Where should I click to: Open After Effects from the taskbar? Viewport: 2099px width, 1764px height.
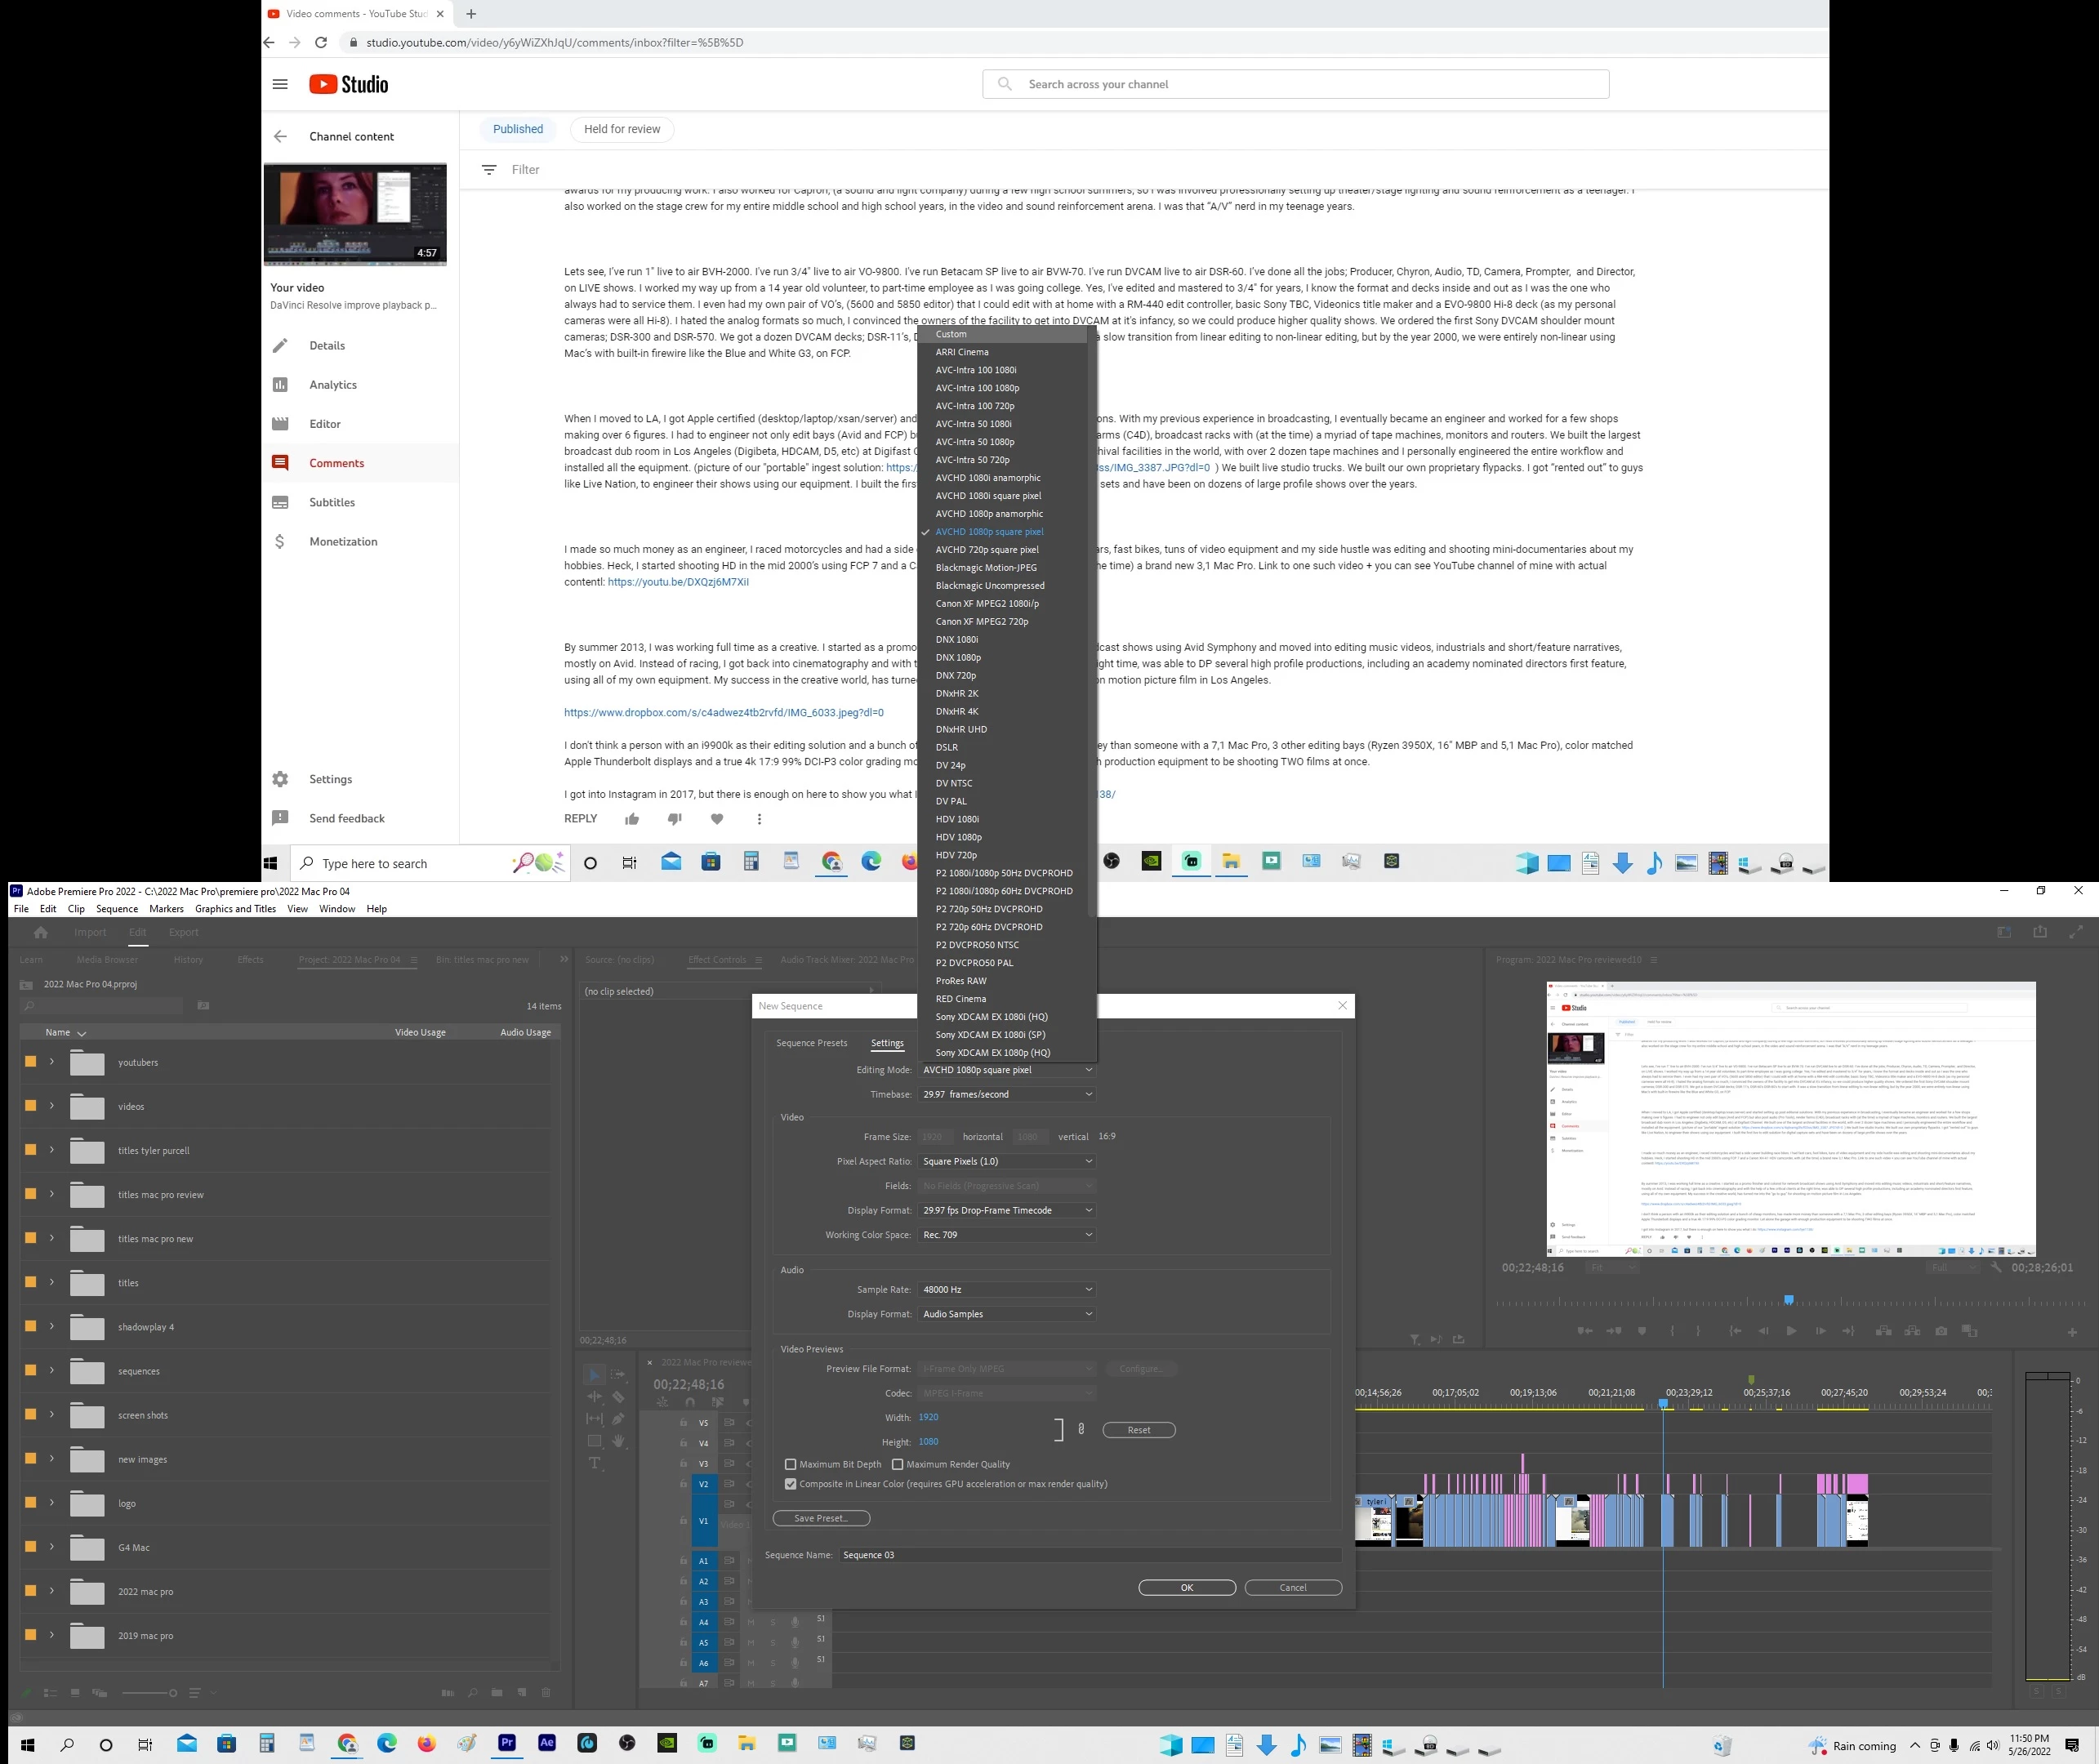(547, 1743)
